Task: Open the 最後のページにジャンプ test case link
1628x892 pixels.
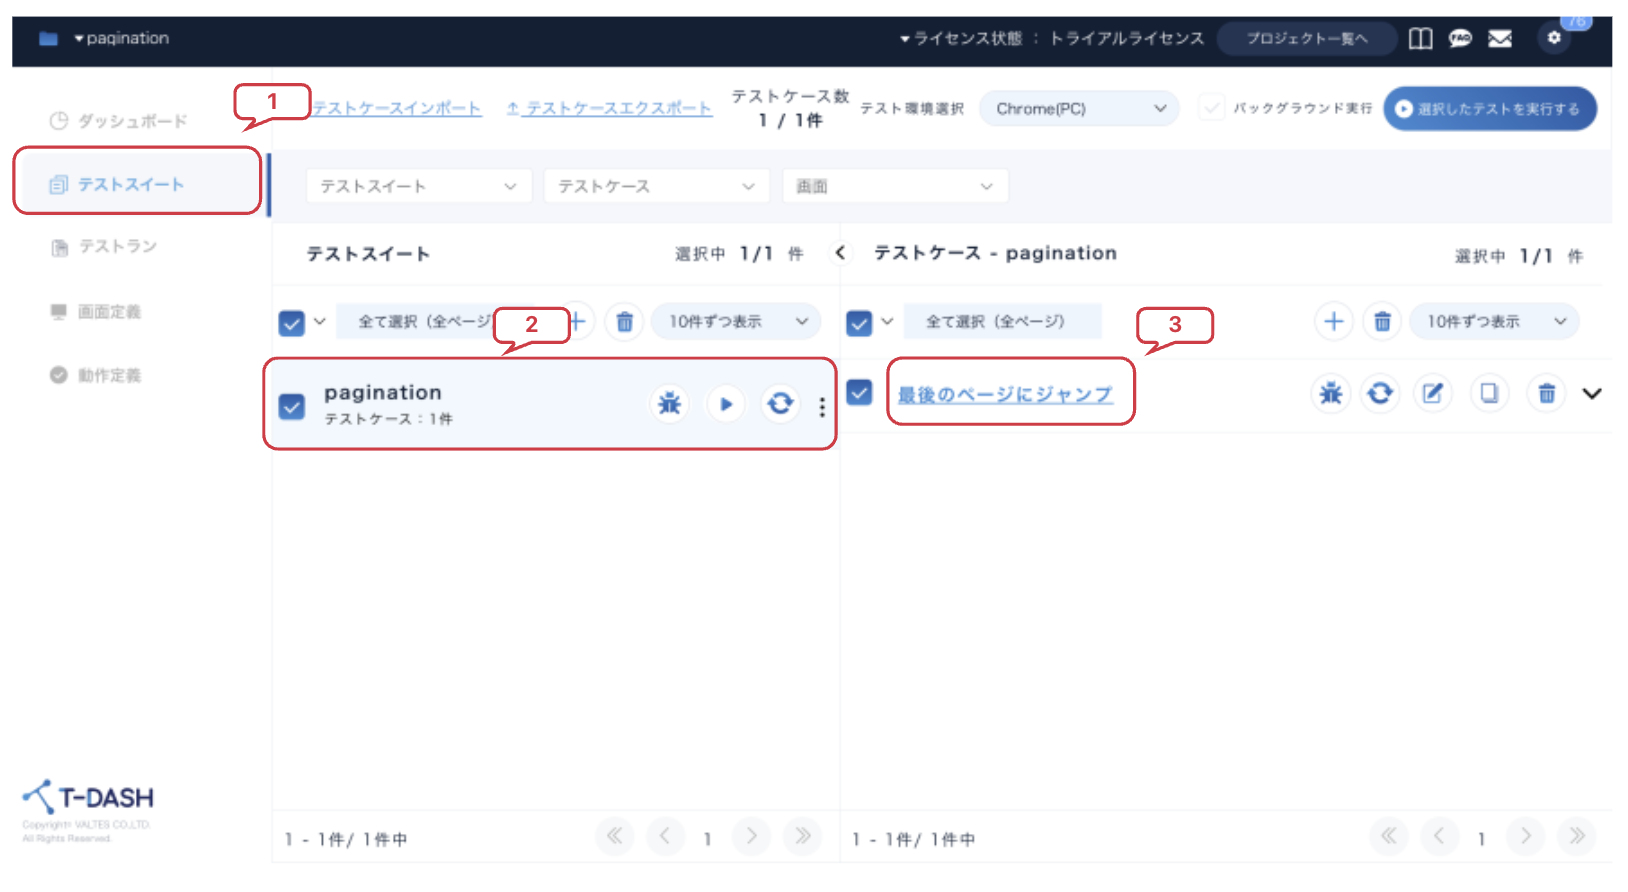Action: point(1005,395)
